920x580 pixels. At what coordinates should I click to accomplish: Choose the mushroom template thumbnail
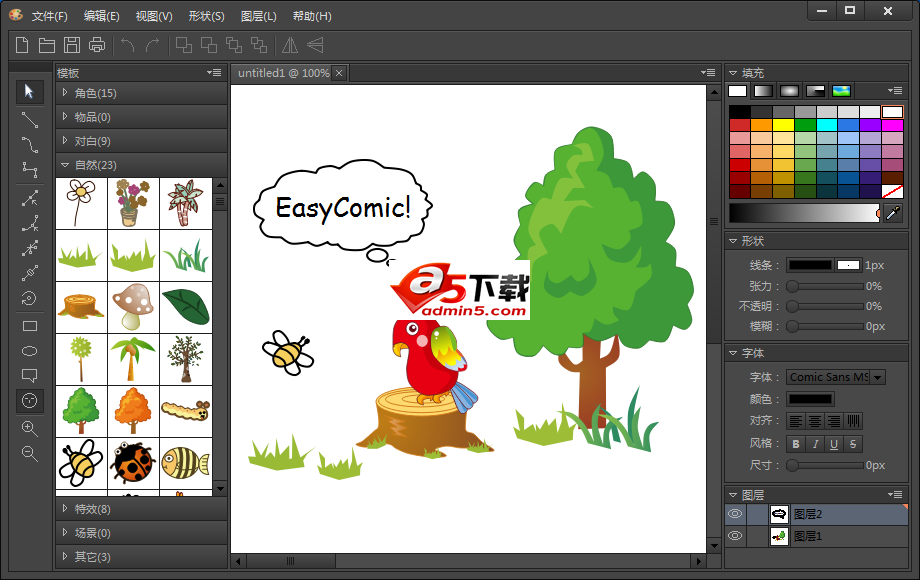coord(133,307)
